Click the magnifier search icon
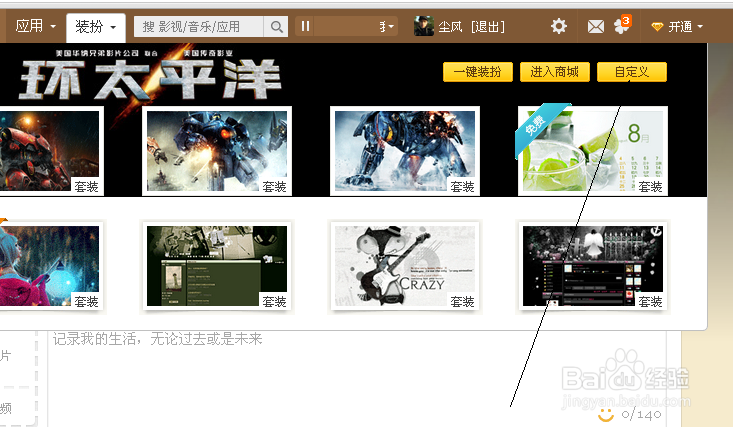 (276, 27)
